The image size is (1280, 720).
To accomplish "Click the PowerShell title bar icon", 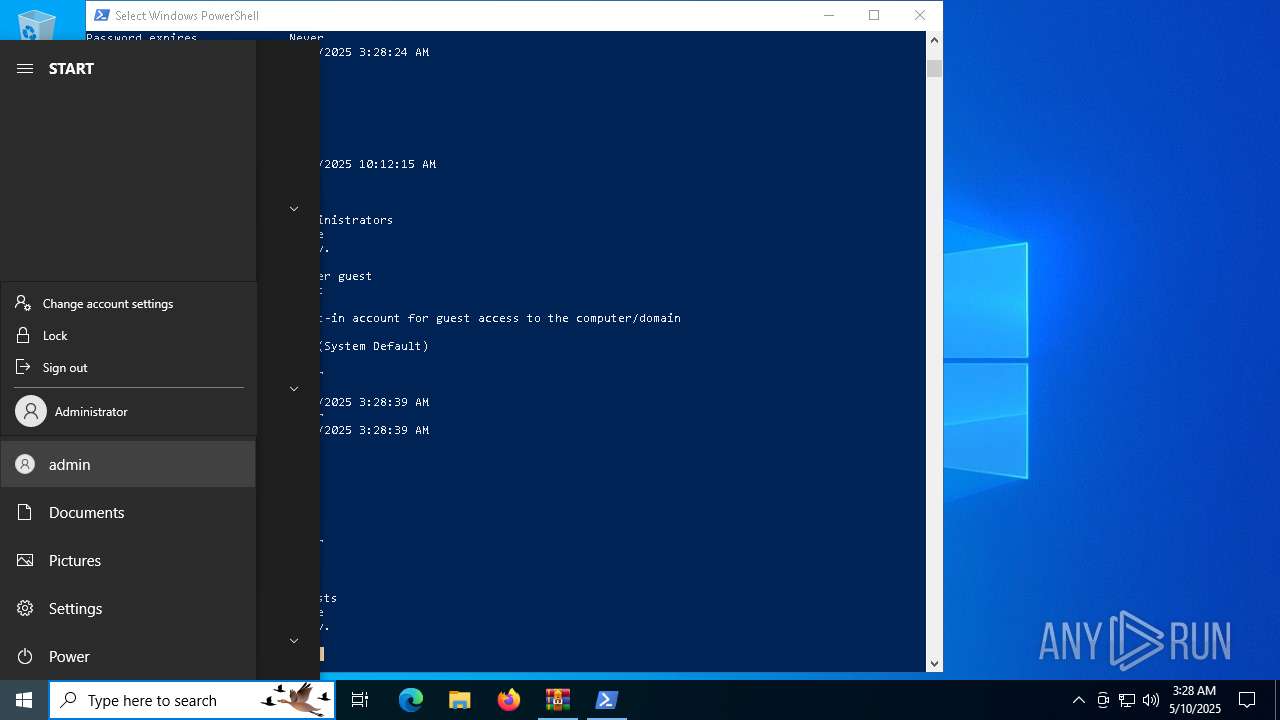I will click(101, 15).
